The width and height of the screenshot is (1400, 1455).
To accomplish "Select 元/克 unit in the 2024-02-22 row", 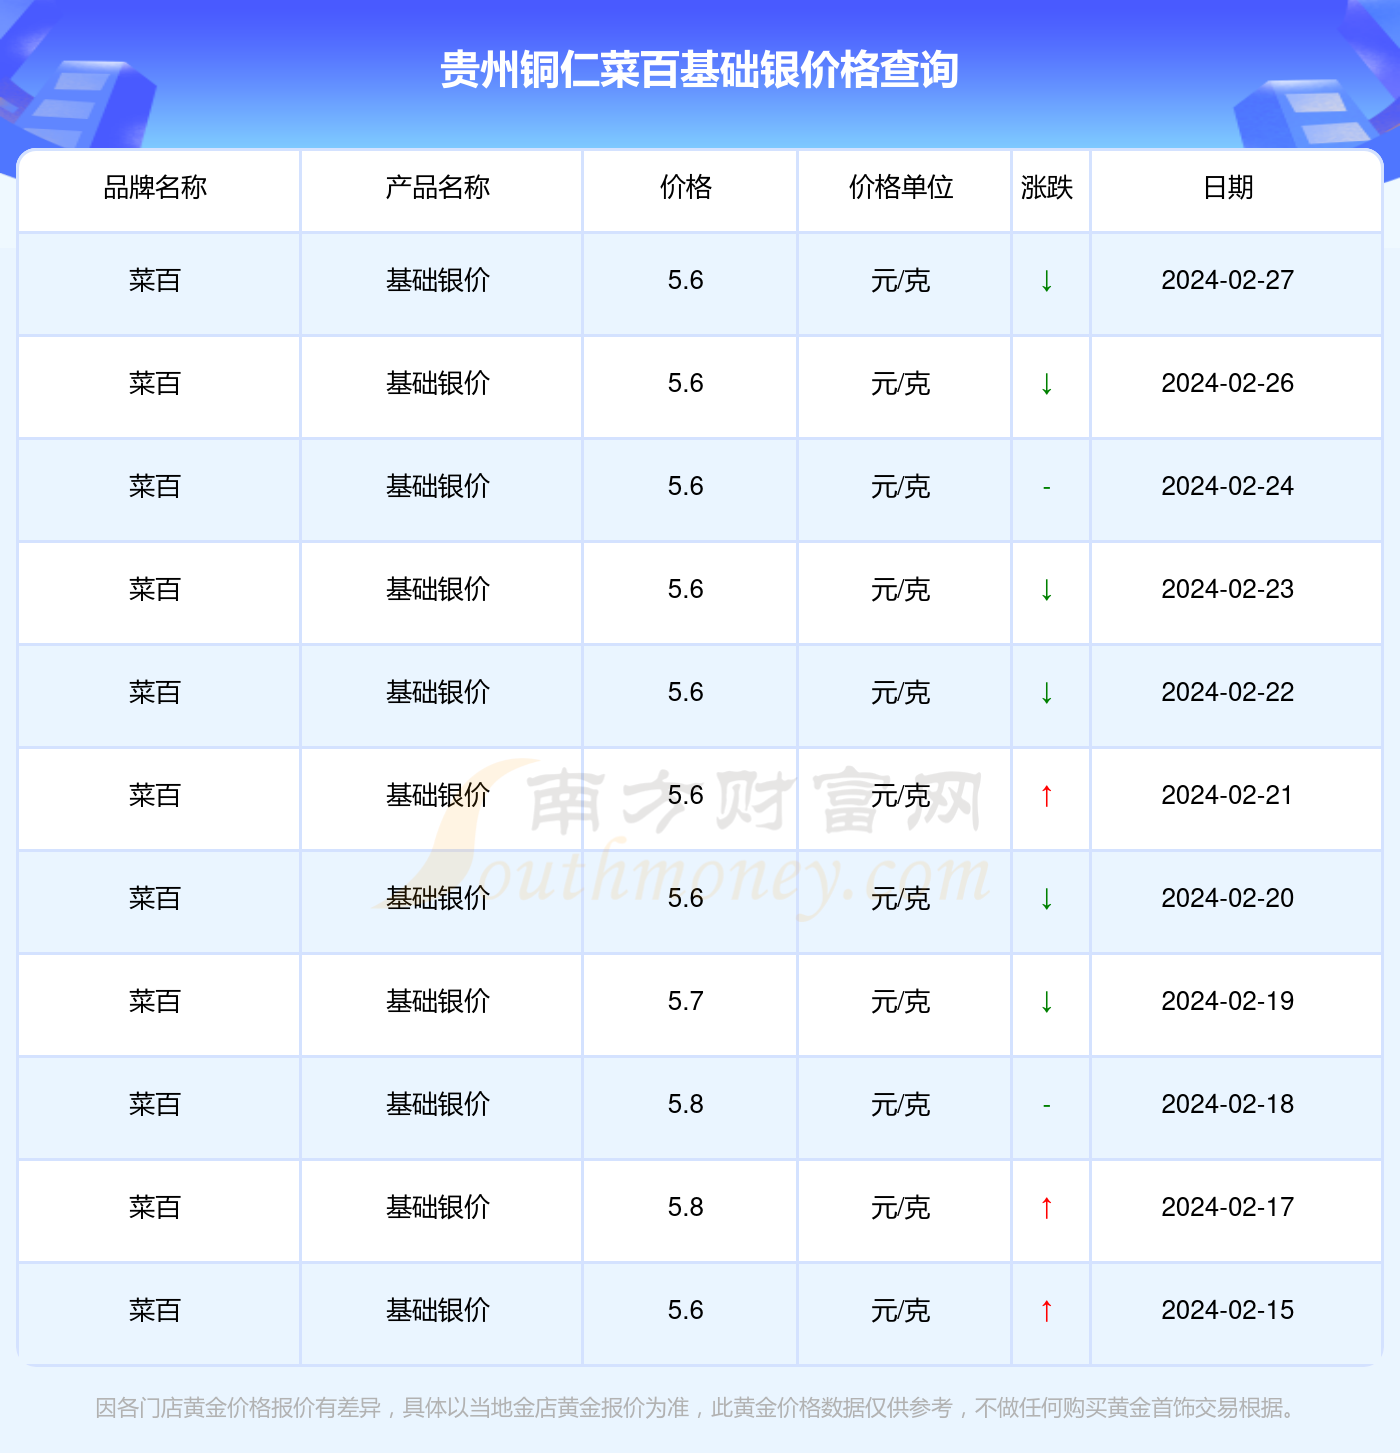I will (x=901, y=693).
